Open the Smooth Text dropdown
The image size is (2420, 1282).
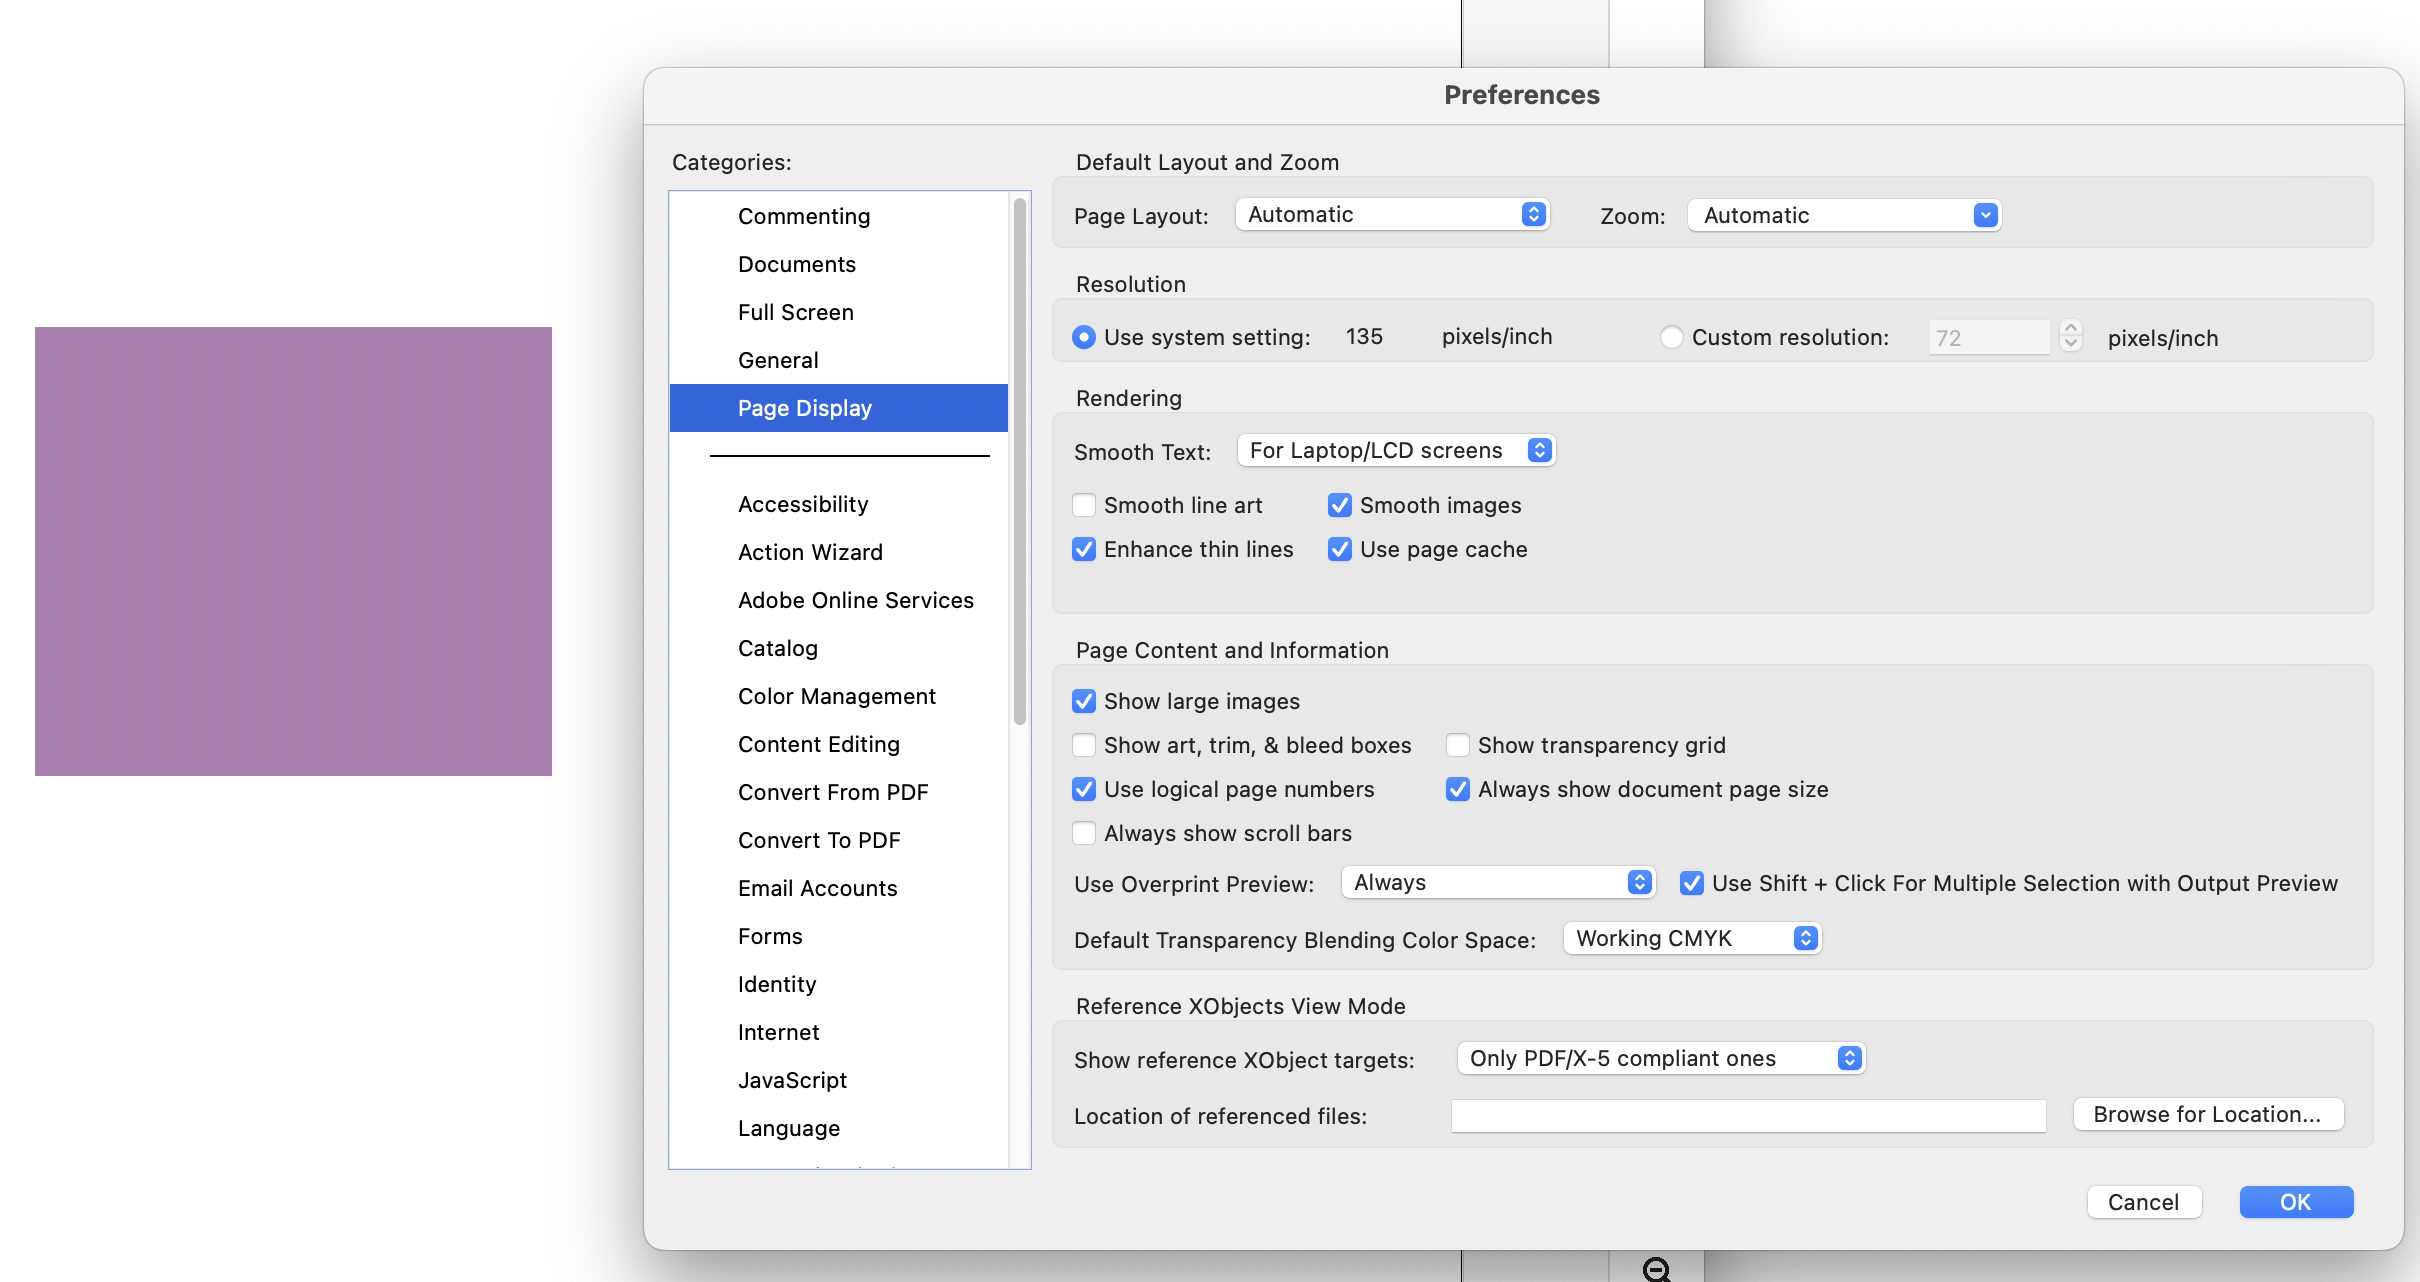pos(1396,450)
